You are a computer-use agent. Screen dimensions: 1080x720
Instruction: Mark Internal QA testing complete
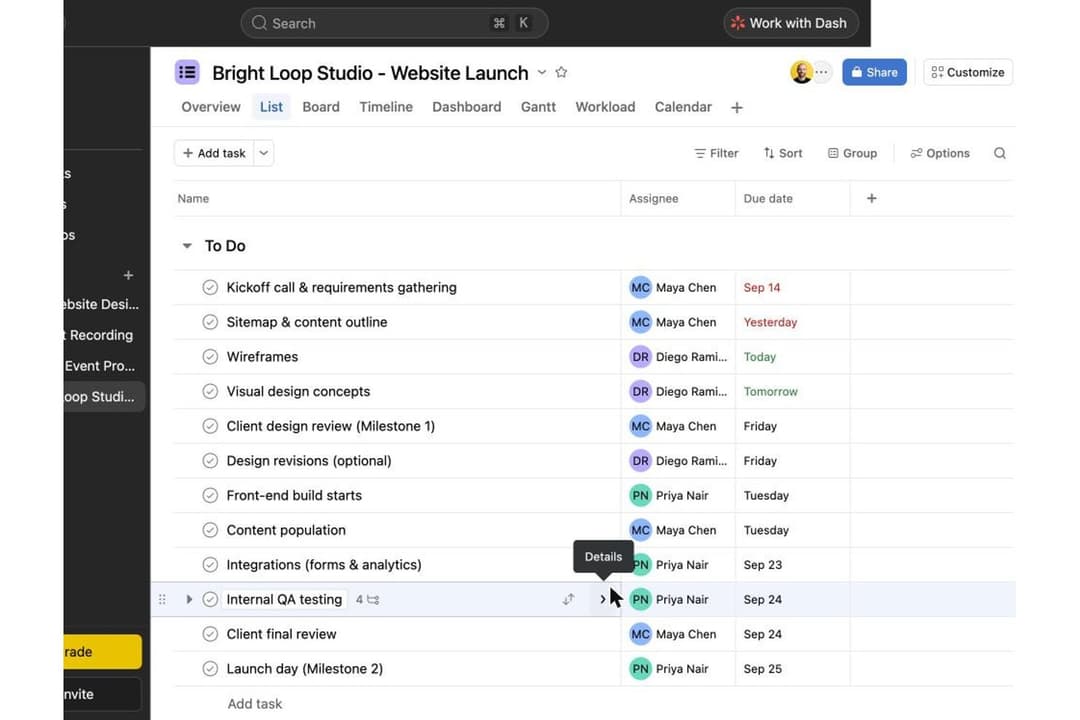pos(210,599)
